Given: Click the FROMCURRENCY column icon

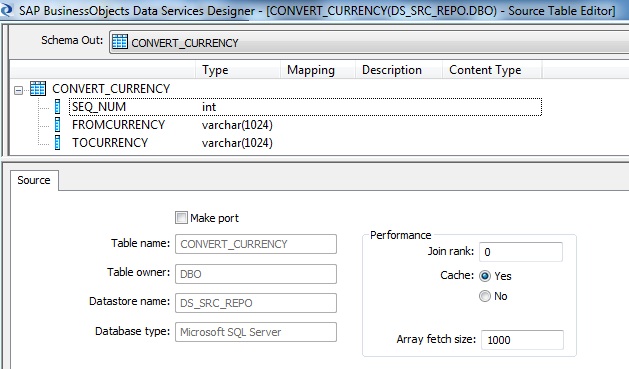Looking at the screenshot, I should 57,125.
